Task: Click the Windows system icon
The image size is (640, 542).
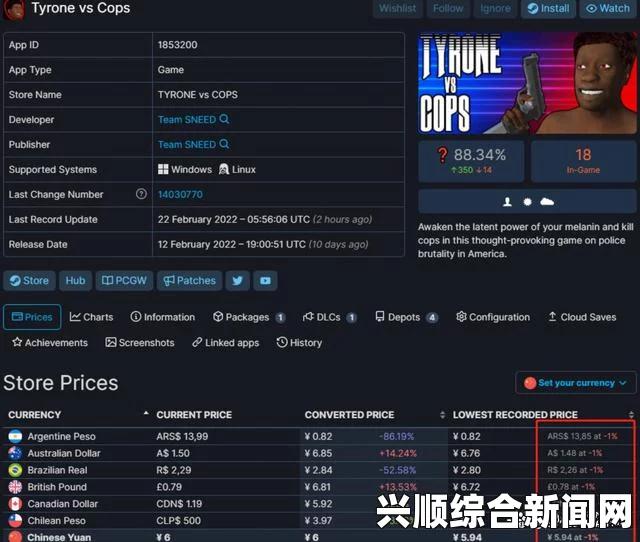Action: [163, 169]
